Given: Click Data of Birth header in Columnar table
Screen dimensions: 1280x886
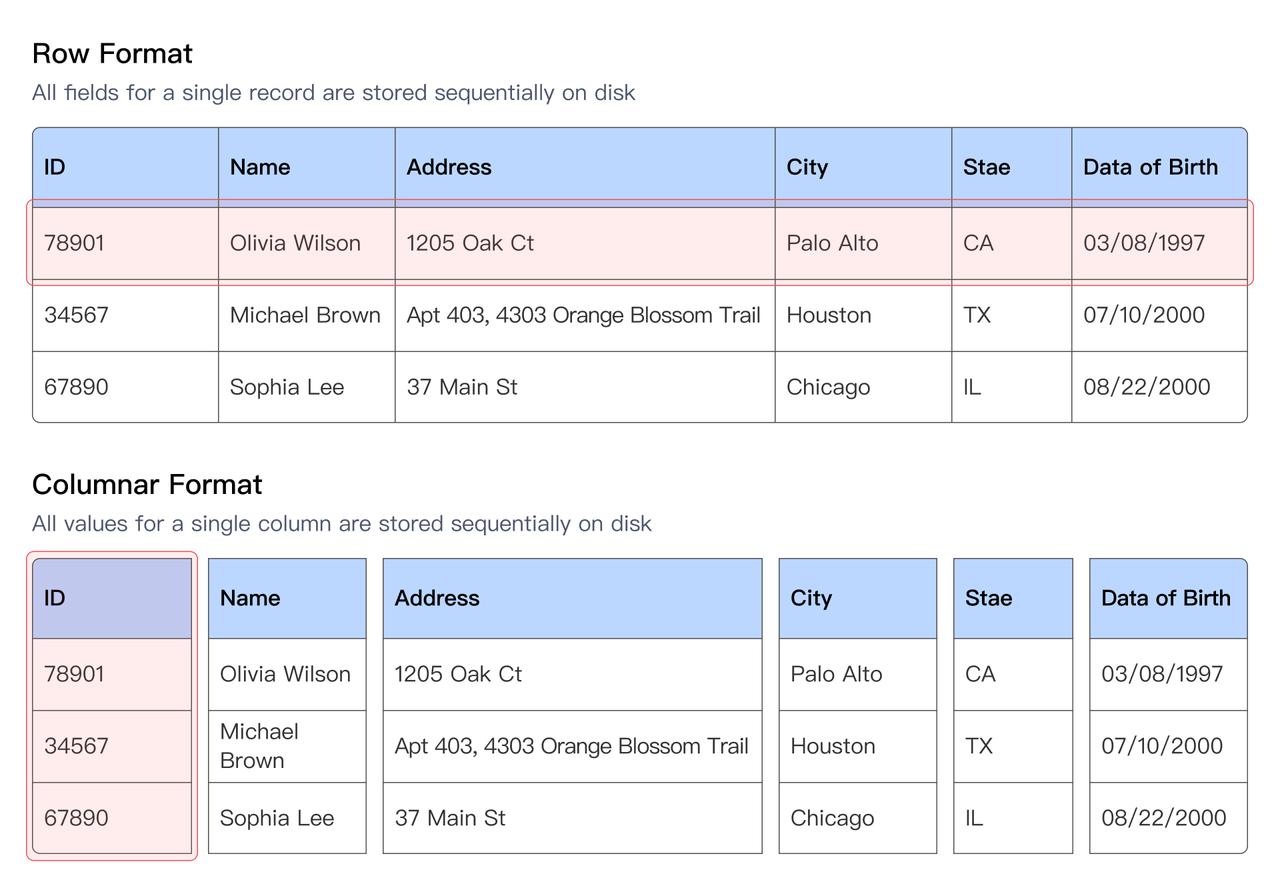Looking at the screenshot, I should click(1165, 598).
